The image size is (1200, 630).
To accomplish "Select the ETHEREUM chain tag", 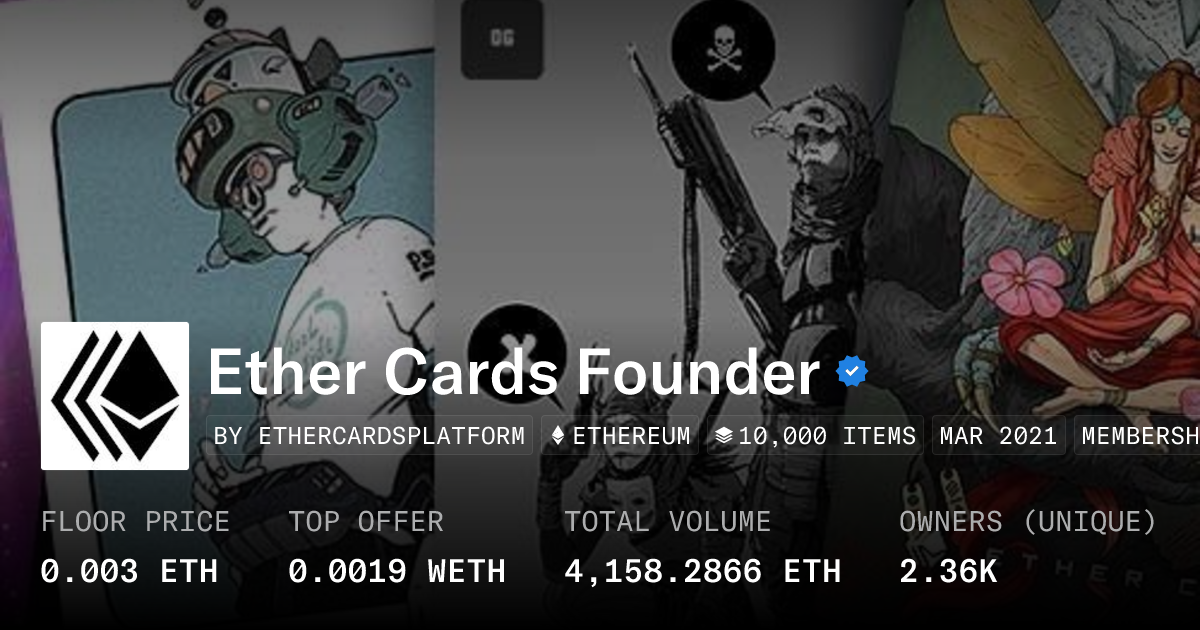I will click(x=620, y=436).
